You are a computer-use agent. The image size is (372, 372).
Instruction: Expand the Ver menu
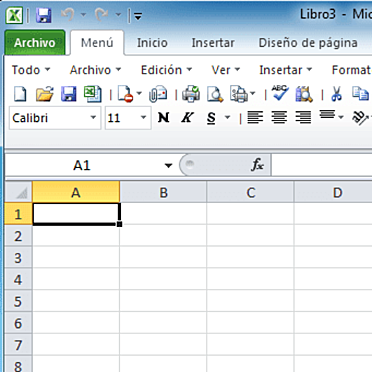pos(226,70)
